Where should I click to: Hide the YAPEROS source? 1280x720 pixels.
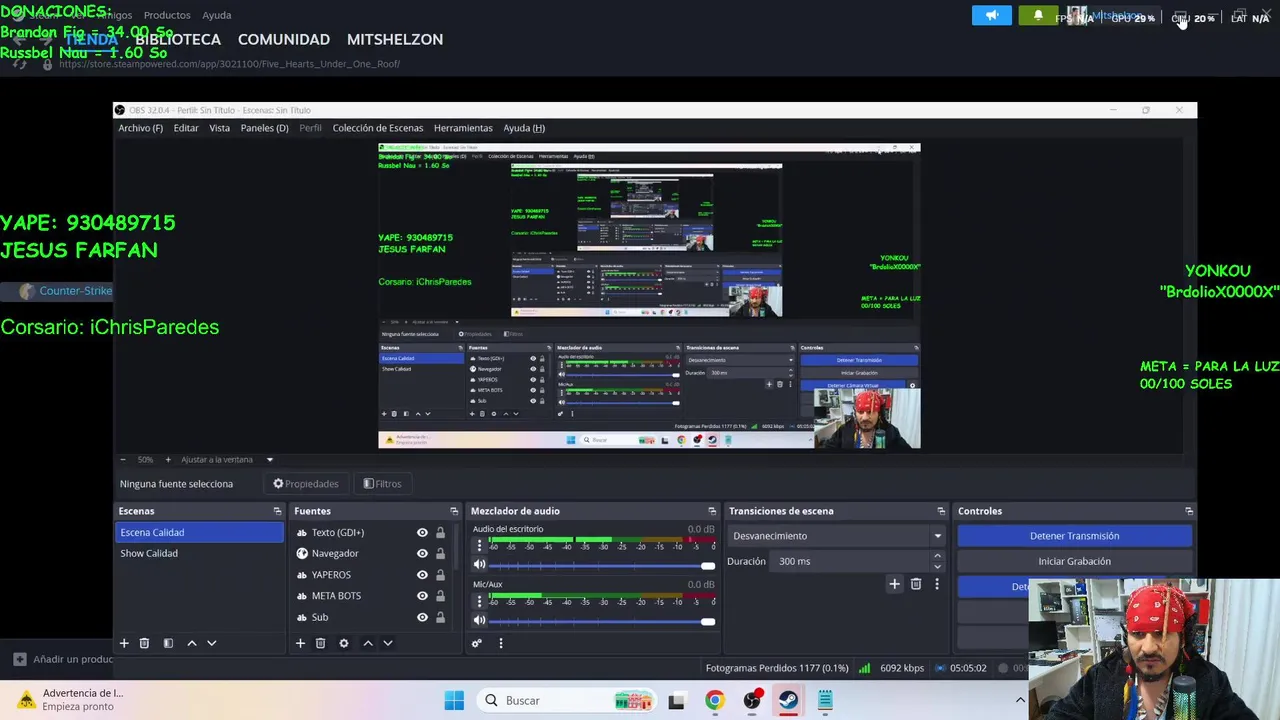(x=422, y=575)
